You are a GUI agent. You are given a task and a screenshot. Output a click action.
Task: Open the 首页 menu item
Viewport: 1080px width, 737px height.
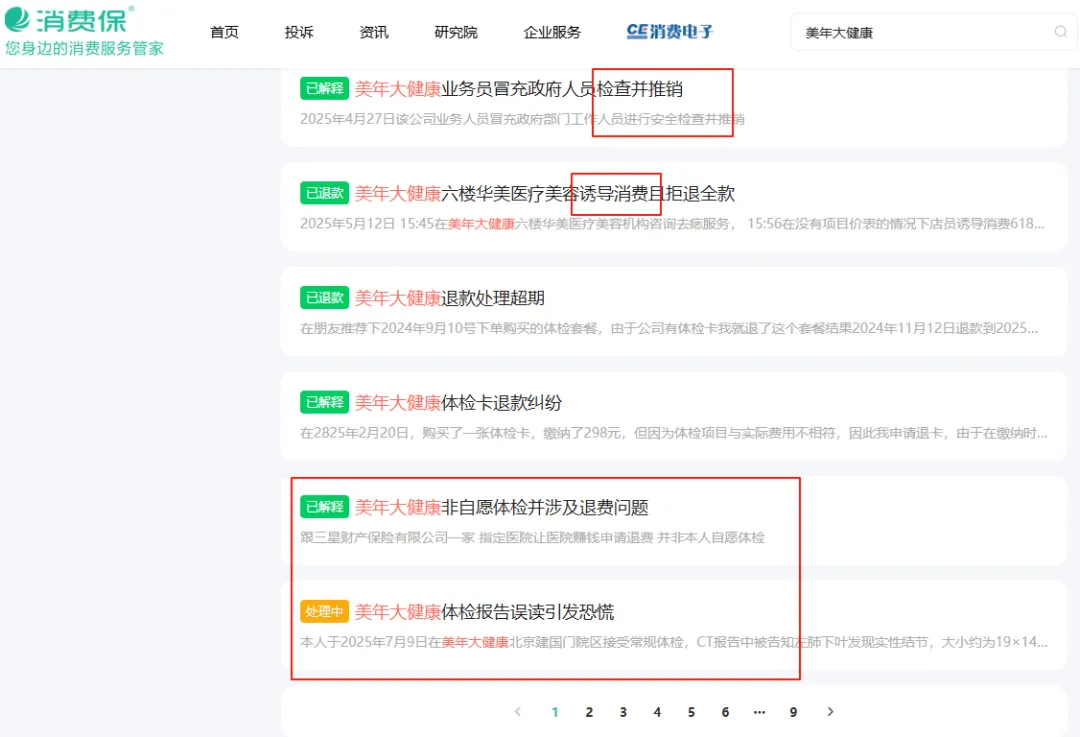[225, 32]
